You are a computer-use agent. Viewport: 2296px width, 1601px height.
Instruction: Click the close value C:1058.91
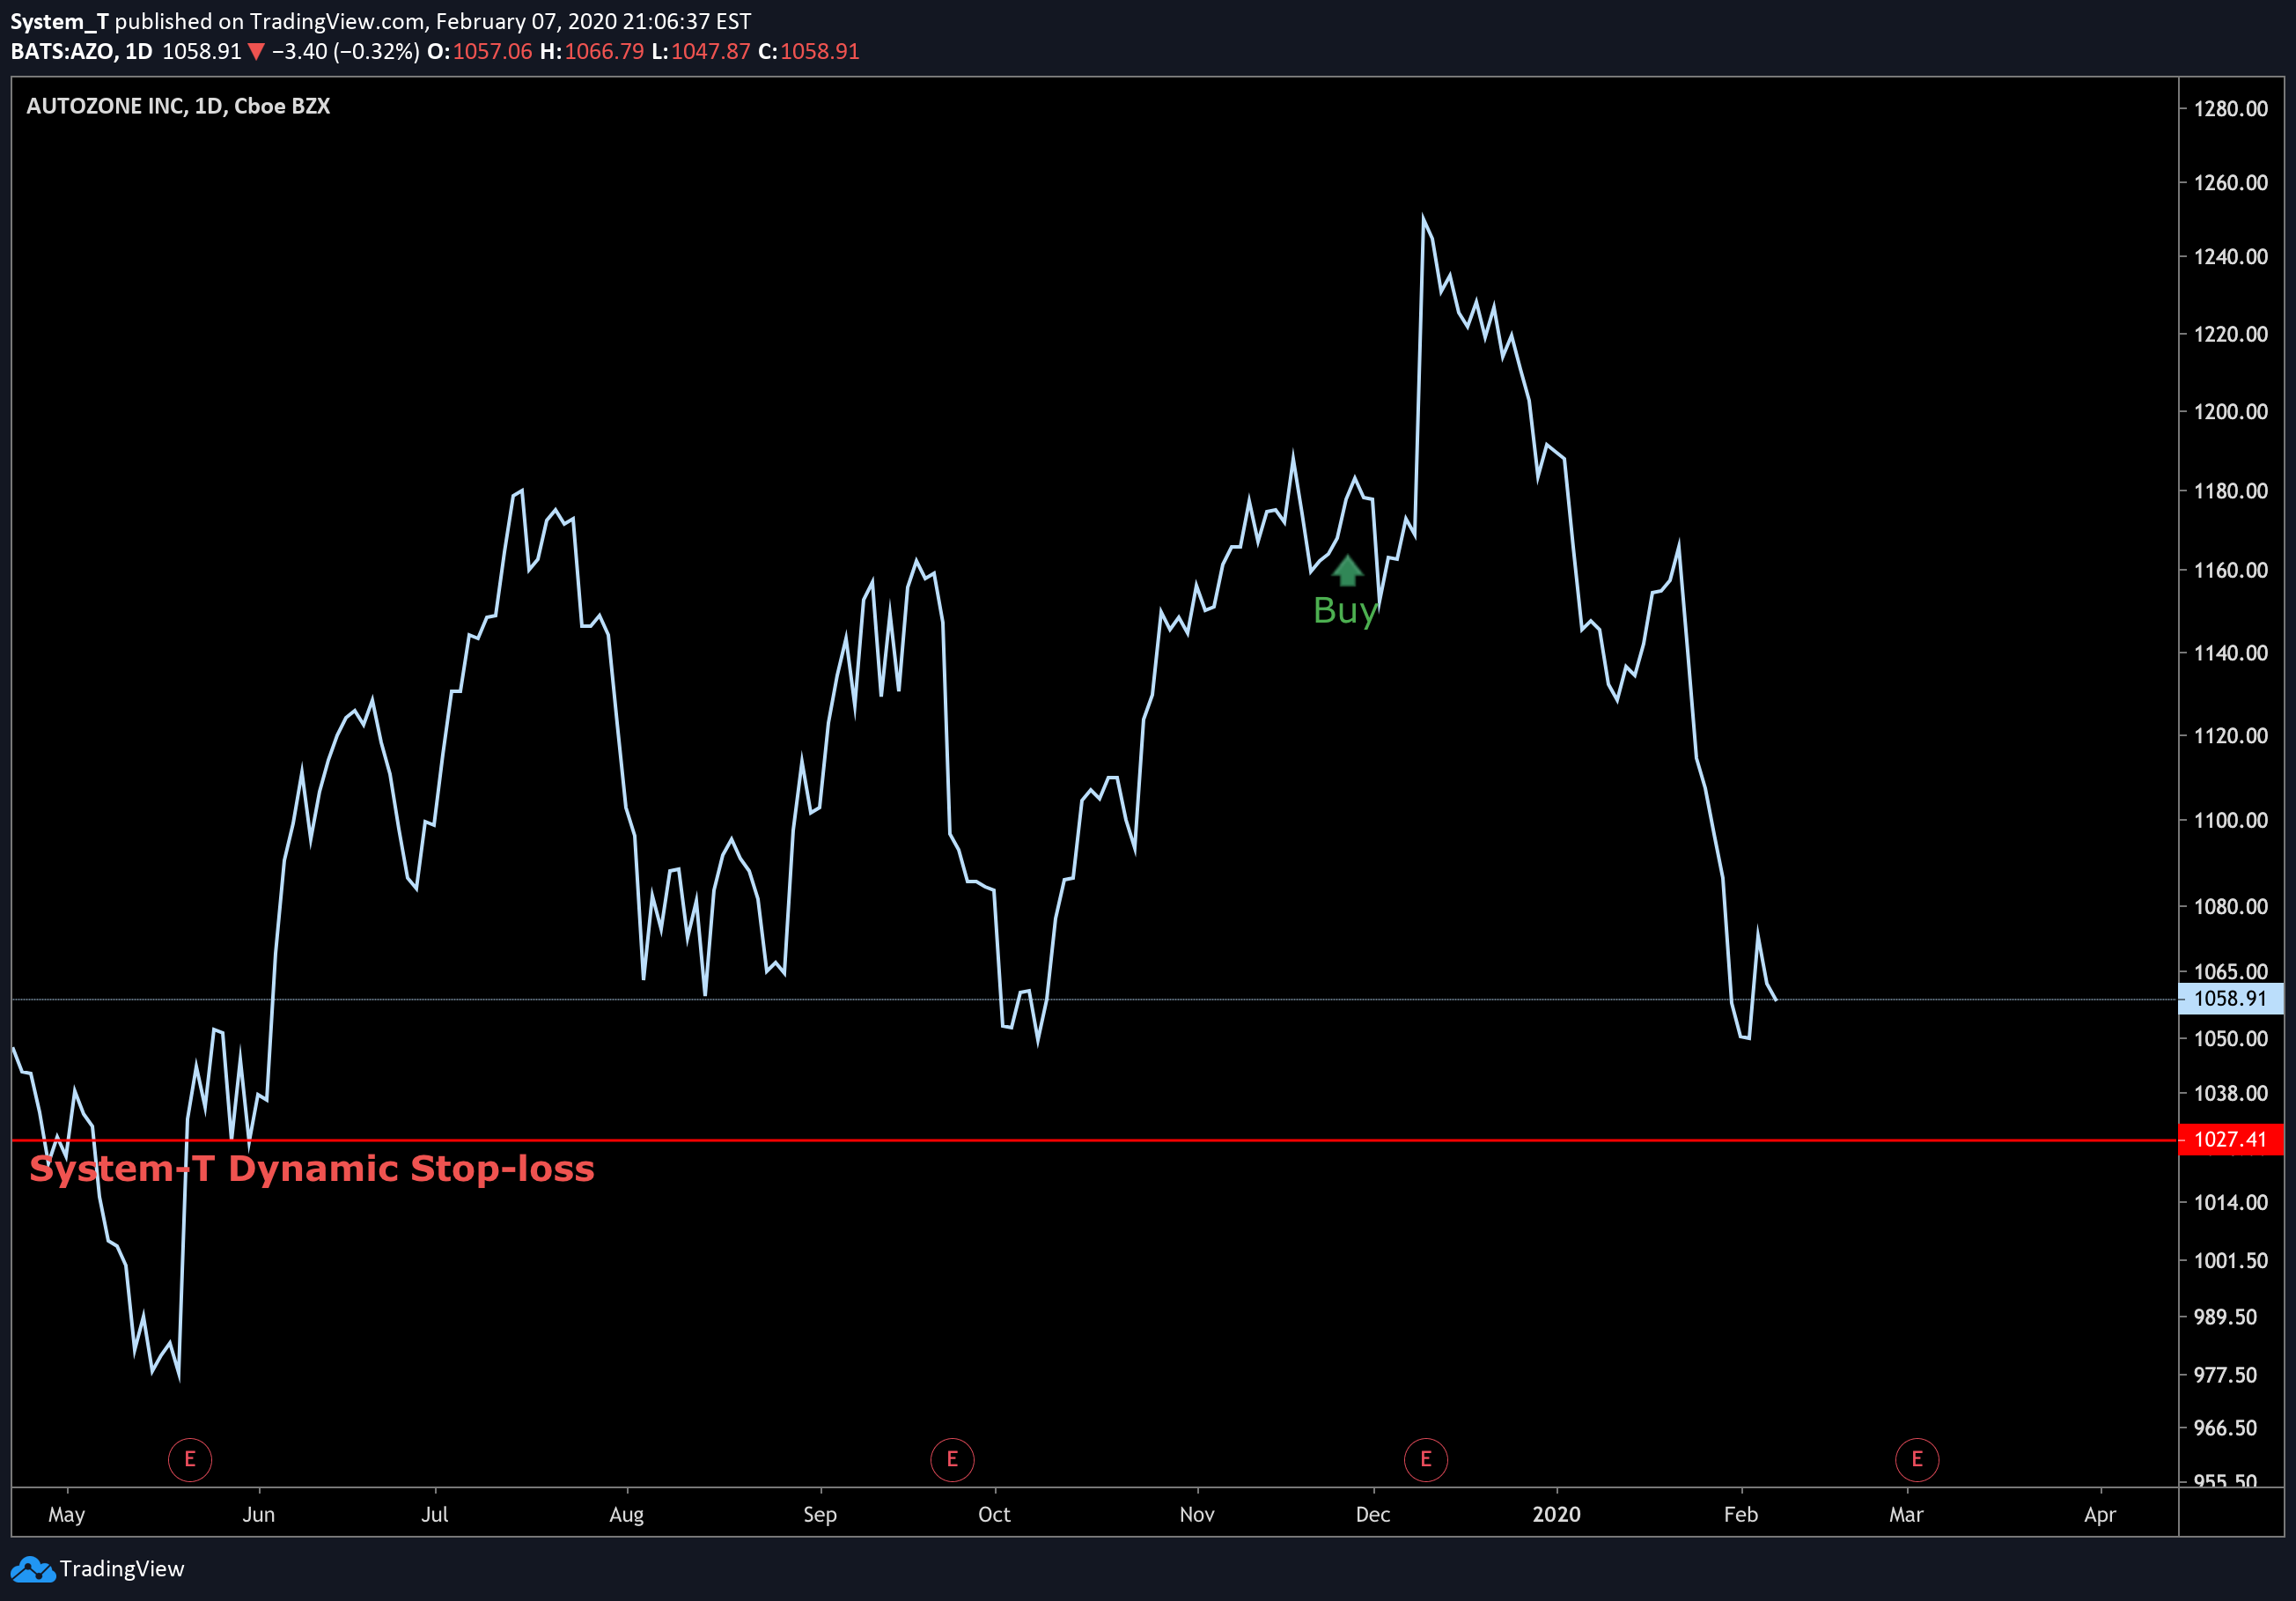[809, 52]
